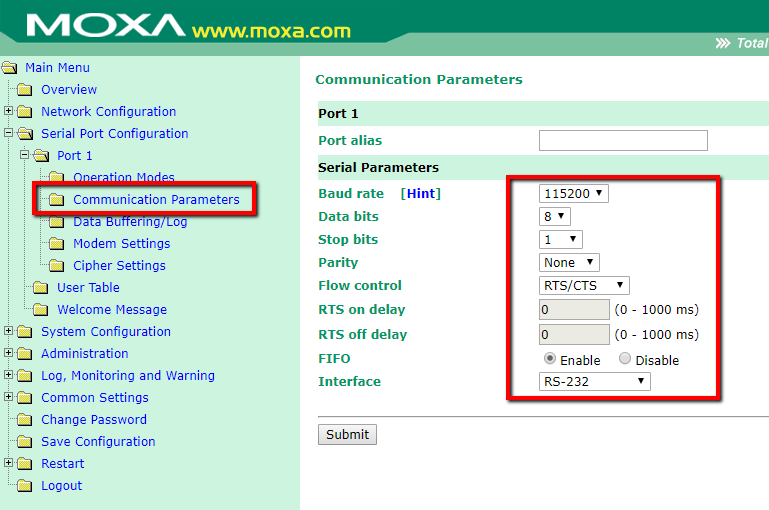
Task: Open the Baud rate Hint link
Action: pyautogui.click(x=420, y=194)
